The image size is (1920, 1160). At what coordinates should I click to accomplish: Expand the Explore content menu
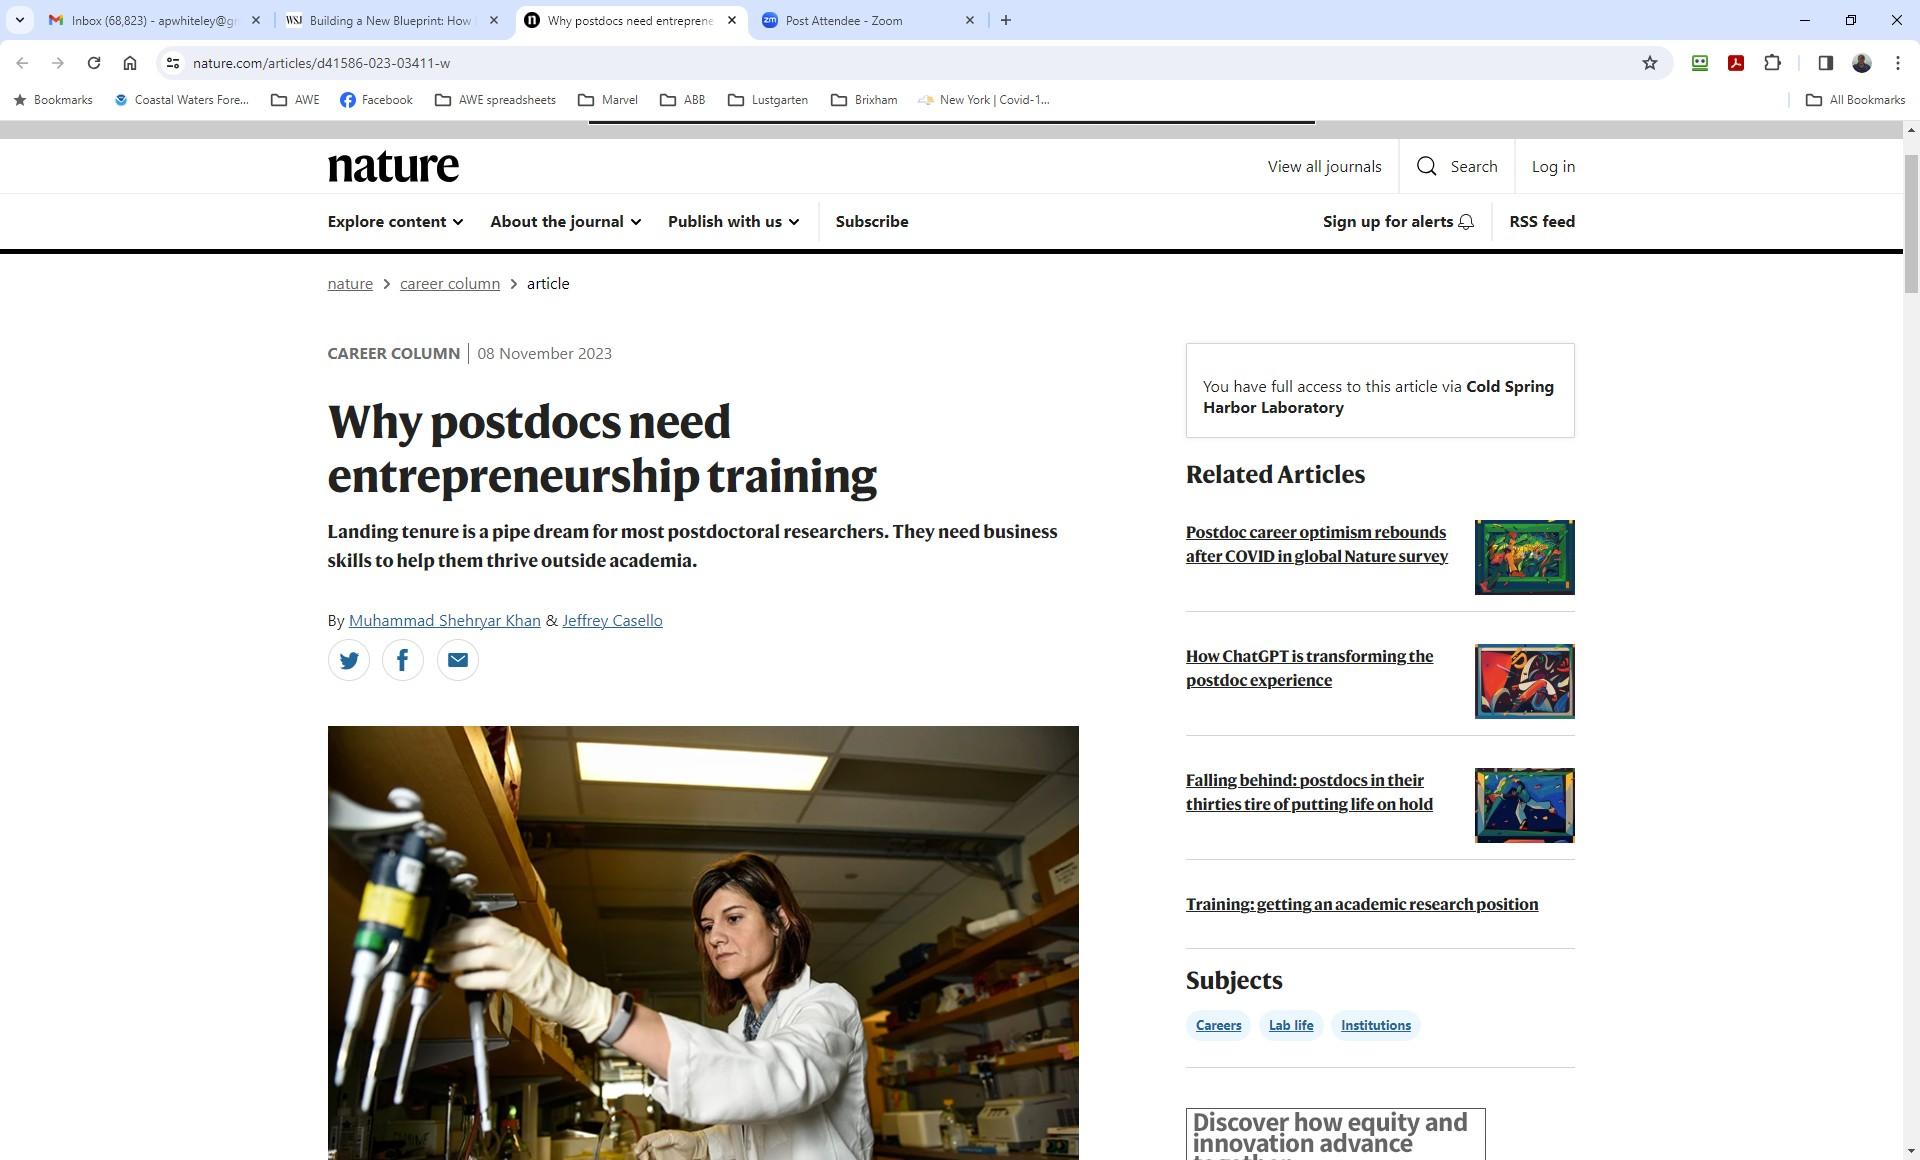pos(395,222)
